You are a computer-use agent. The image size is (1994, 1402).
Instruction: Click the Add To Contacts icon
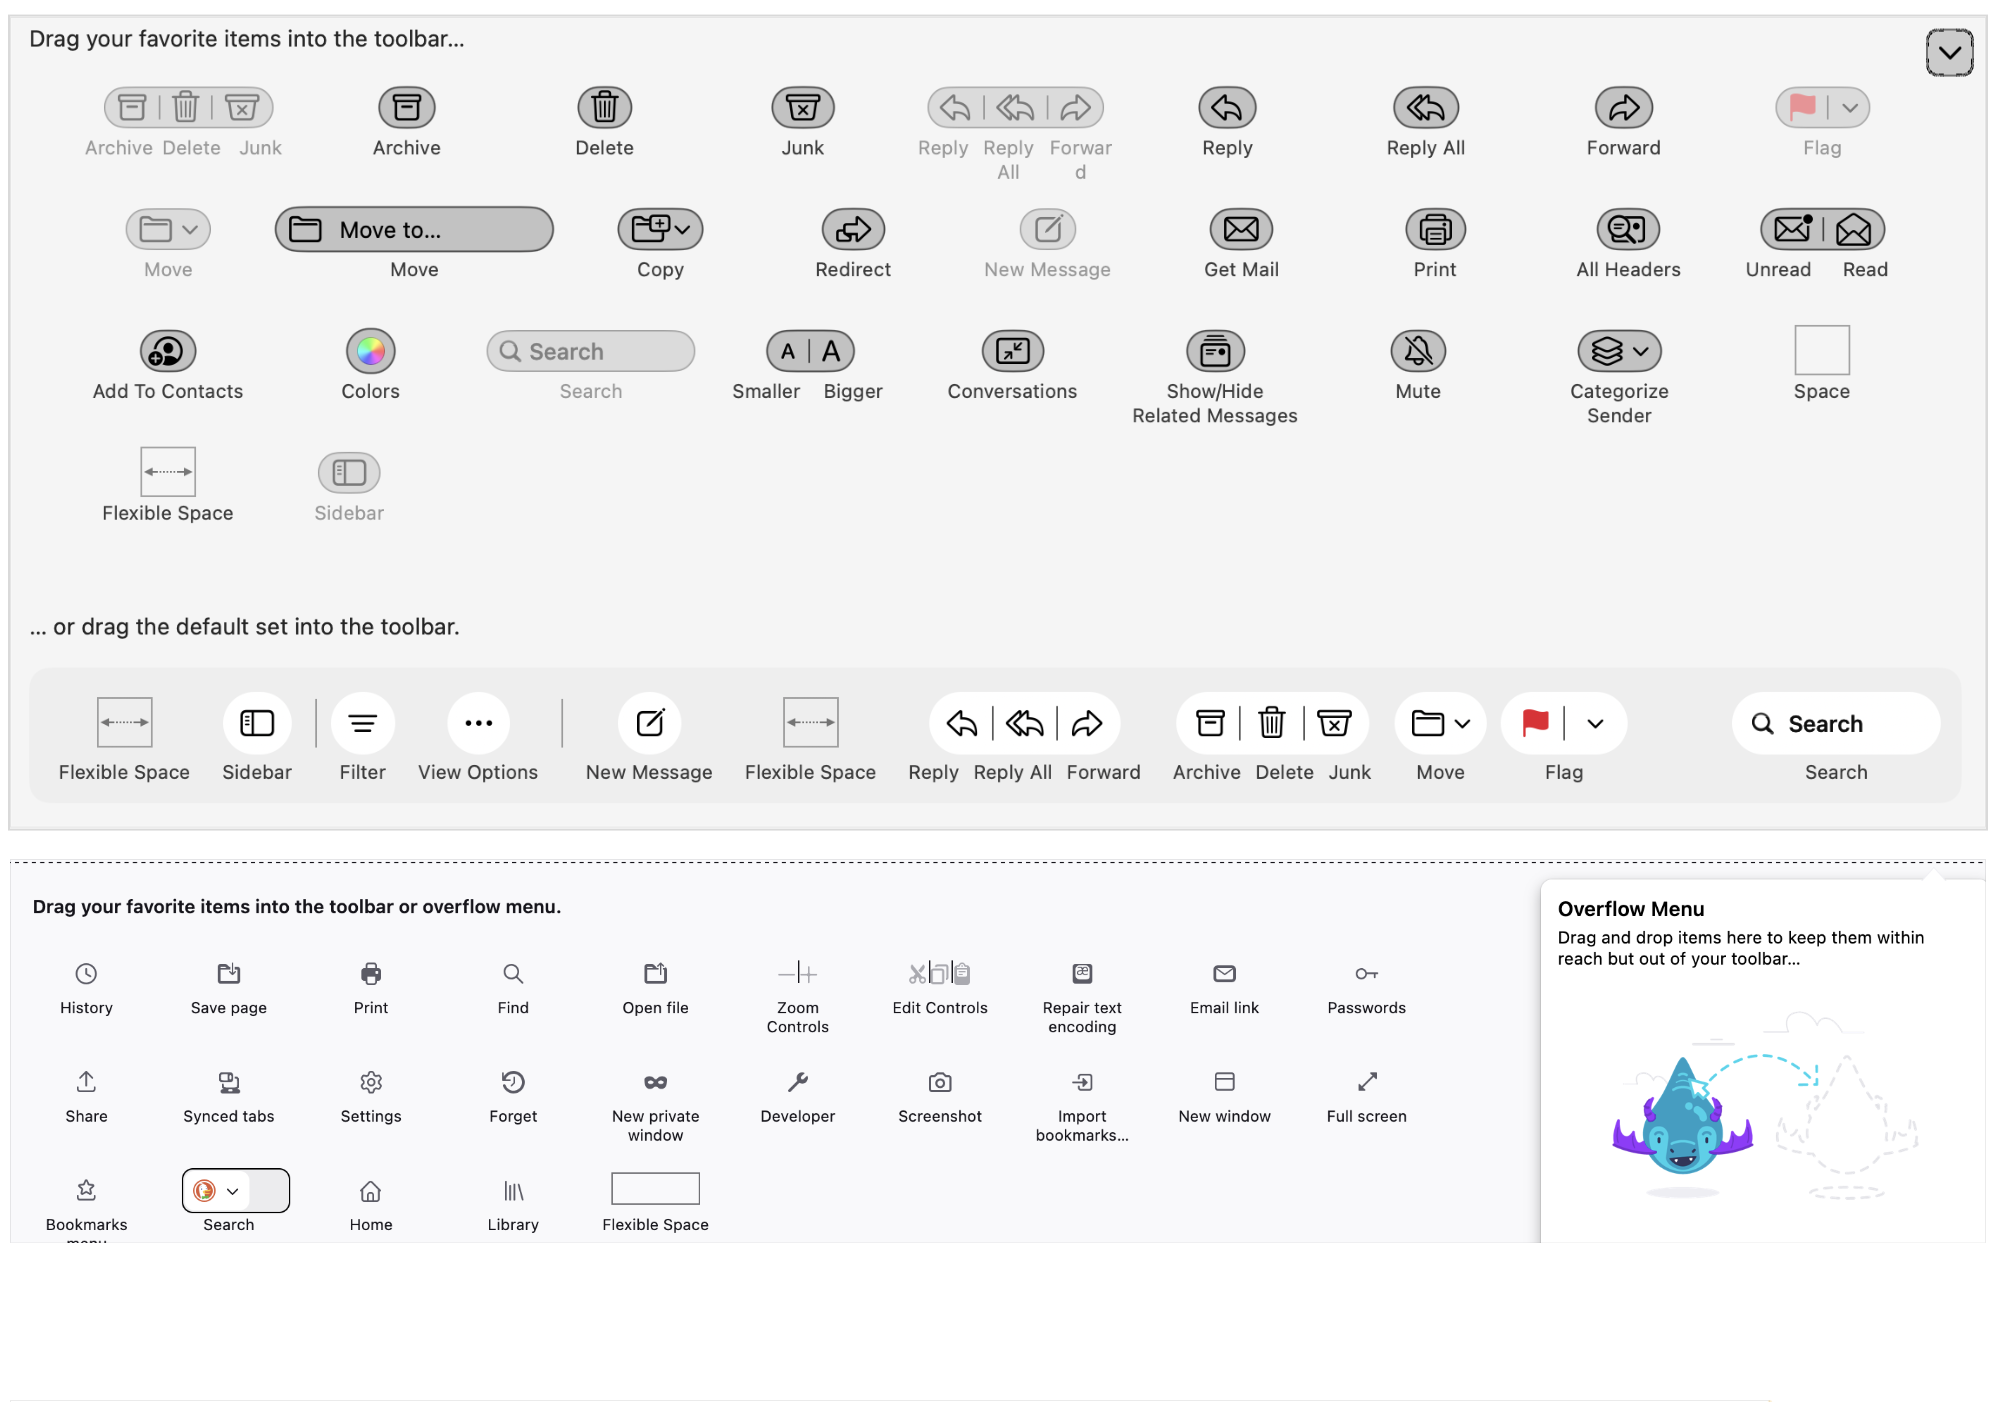coord(167,352)
